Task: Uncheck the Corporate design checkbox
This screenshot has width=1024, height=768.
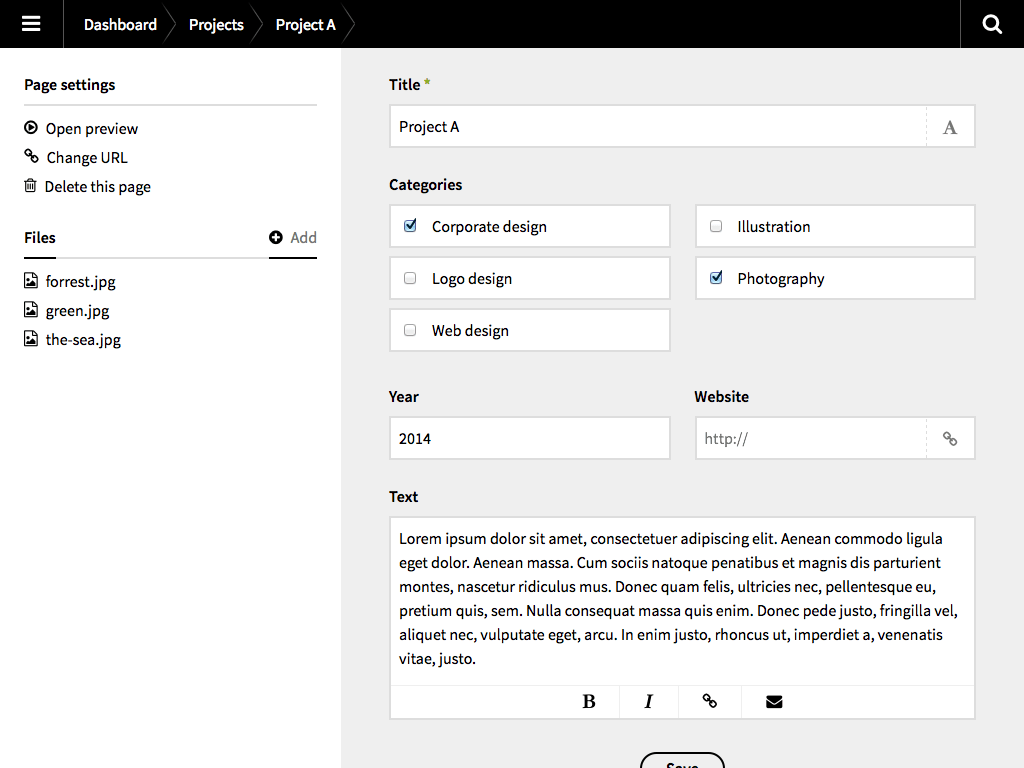Action: 410,226
